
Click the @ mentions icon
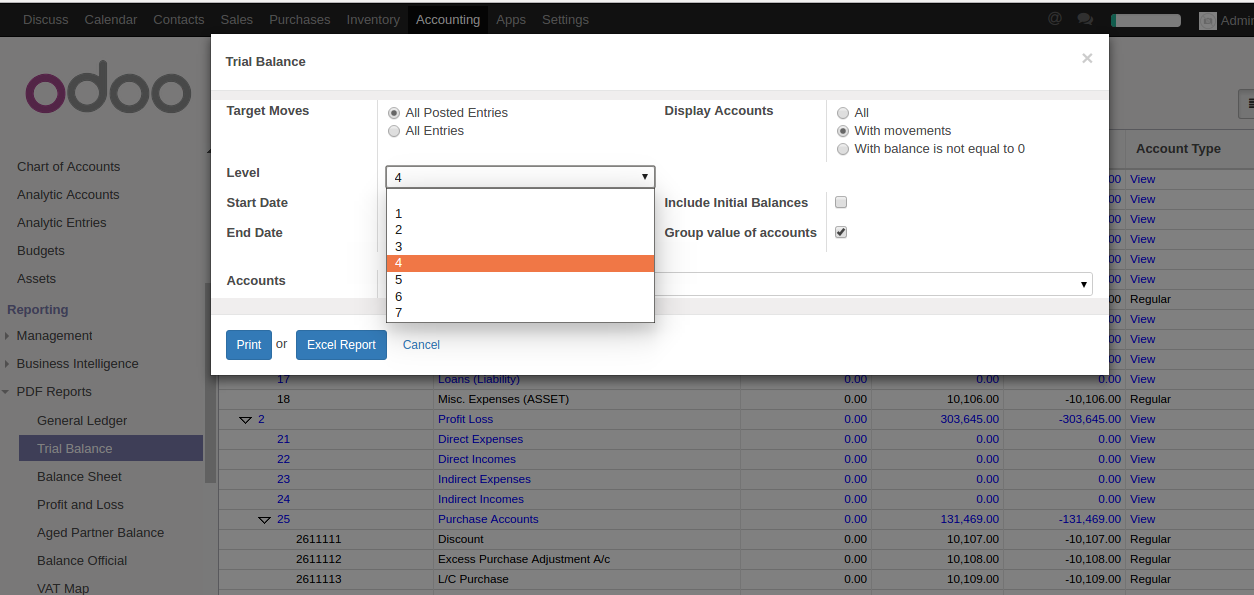tap(1054, 19)
